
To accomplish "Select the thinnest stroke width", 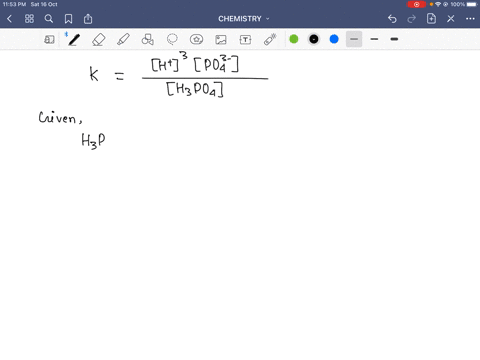I will [x=354, y=39].
